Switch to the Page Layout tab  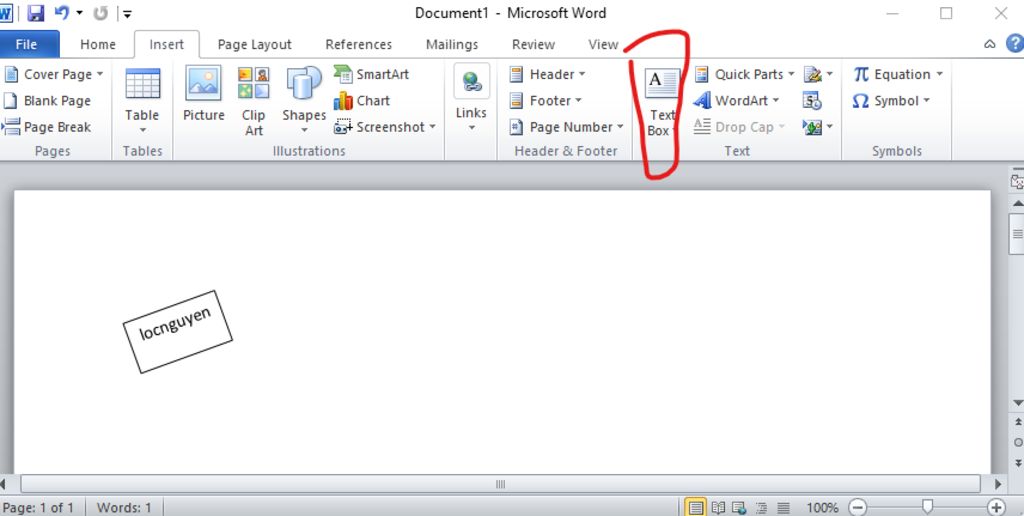point(255,44)
